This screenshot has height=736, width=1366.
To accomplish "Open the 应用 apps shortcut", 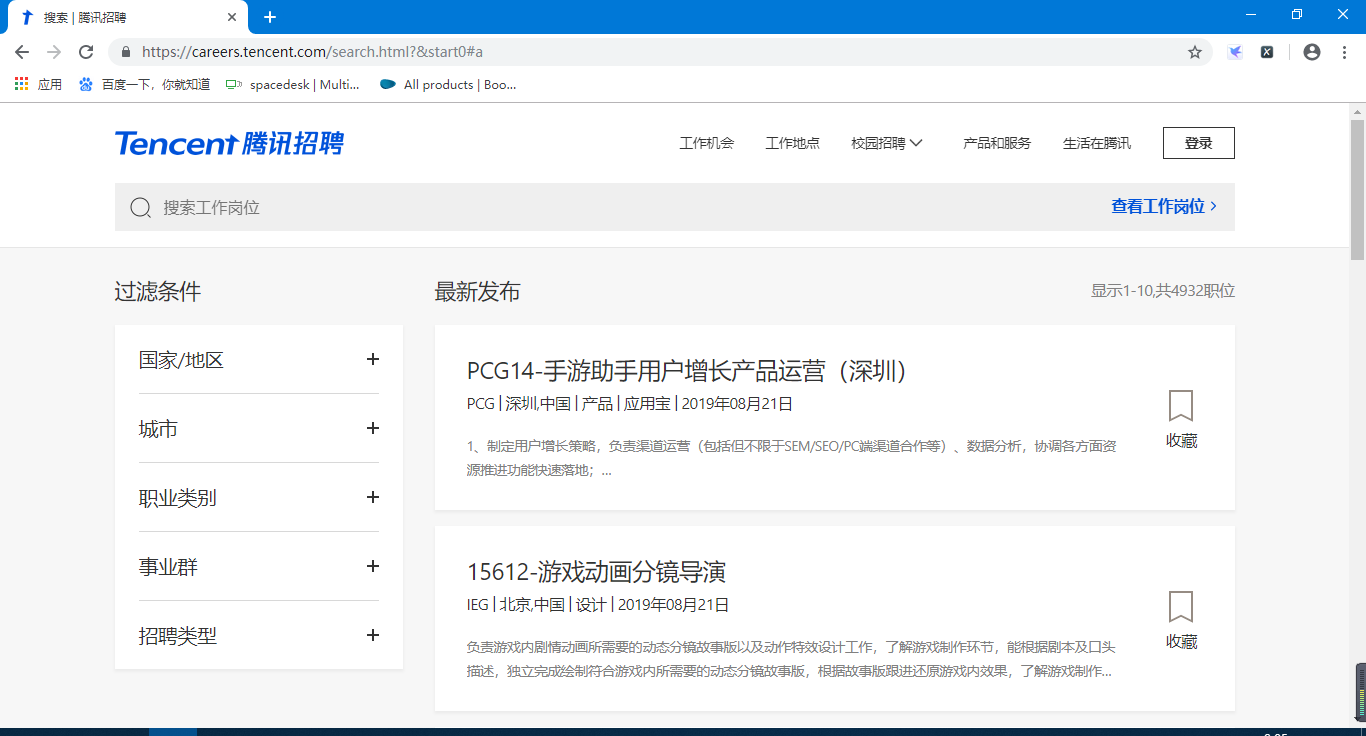I will pyautogui.click(x=38, y=85).
